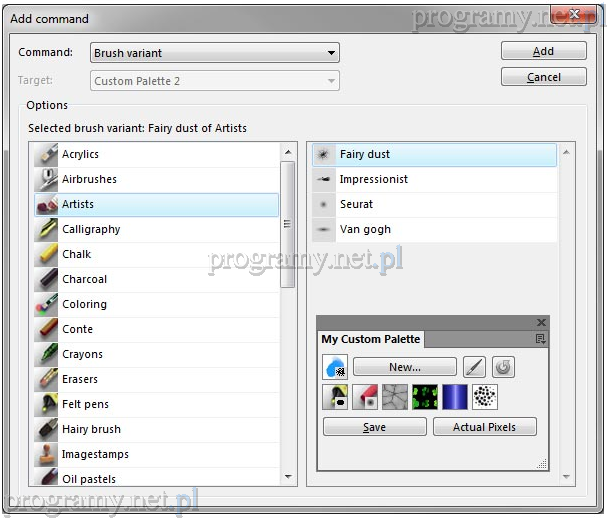Pick the Chalk brush category
Screen dimensions: 608x518
(76, 254)
